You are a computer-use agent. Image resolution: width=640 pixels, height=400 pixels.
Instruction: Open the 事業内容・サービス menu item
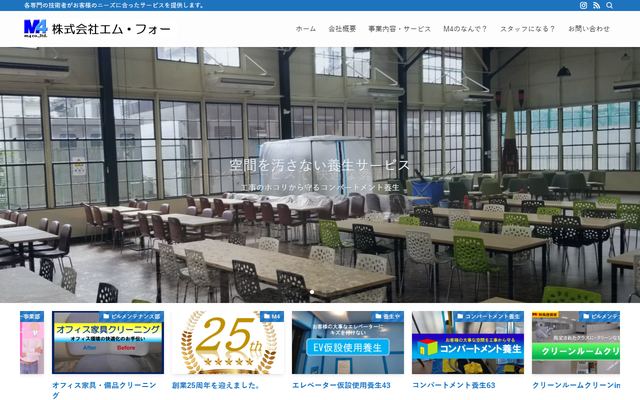(400, 29)
